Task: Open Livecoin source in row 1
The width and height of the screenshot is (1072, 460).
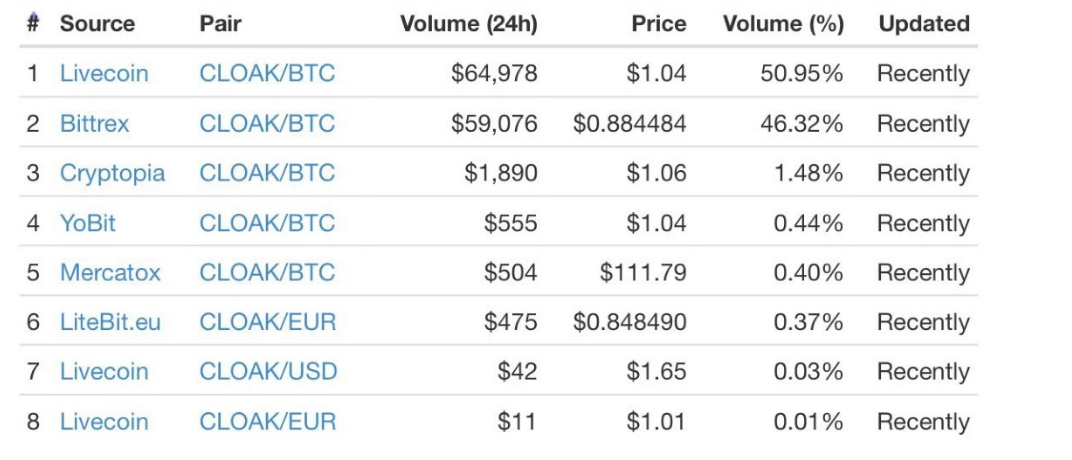Action: pos(104,73)
